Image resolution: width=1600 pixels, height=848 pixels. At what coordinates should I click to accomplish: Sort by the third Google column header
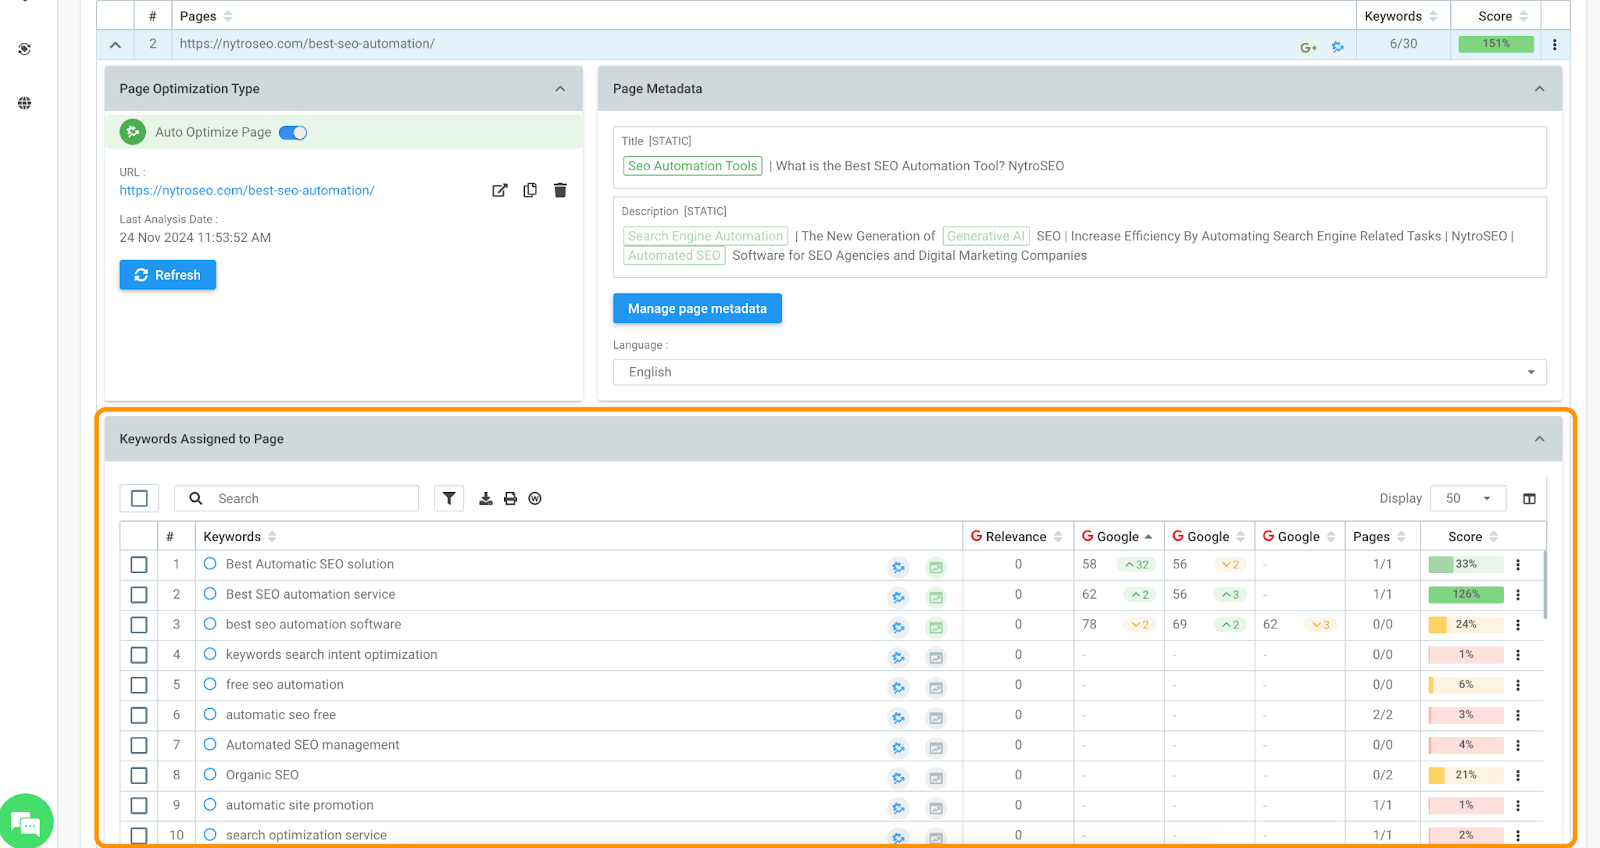click(1298, 537)
